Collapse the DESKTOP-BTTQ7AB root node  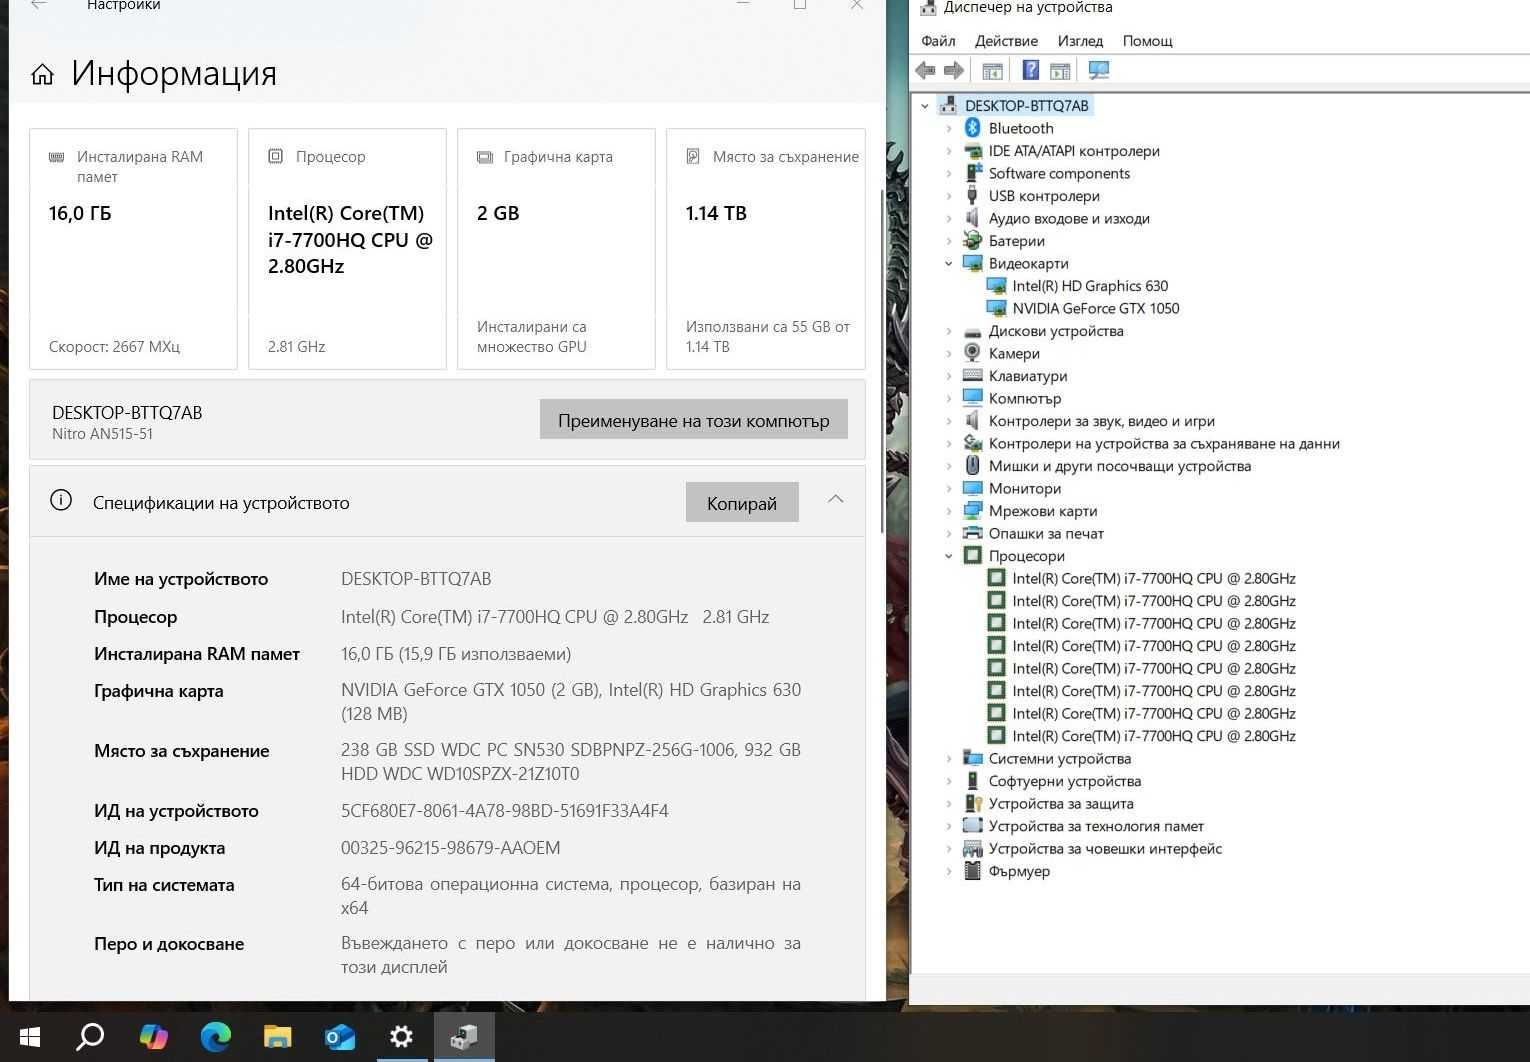click(925, 106)
